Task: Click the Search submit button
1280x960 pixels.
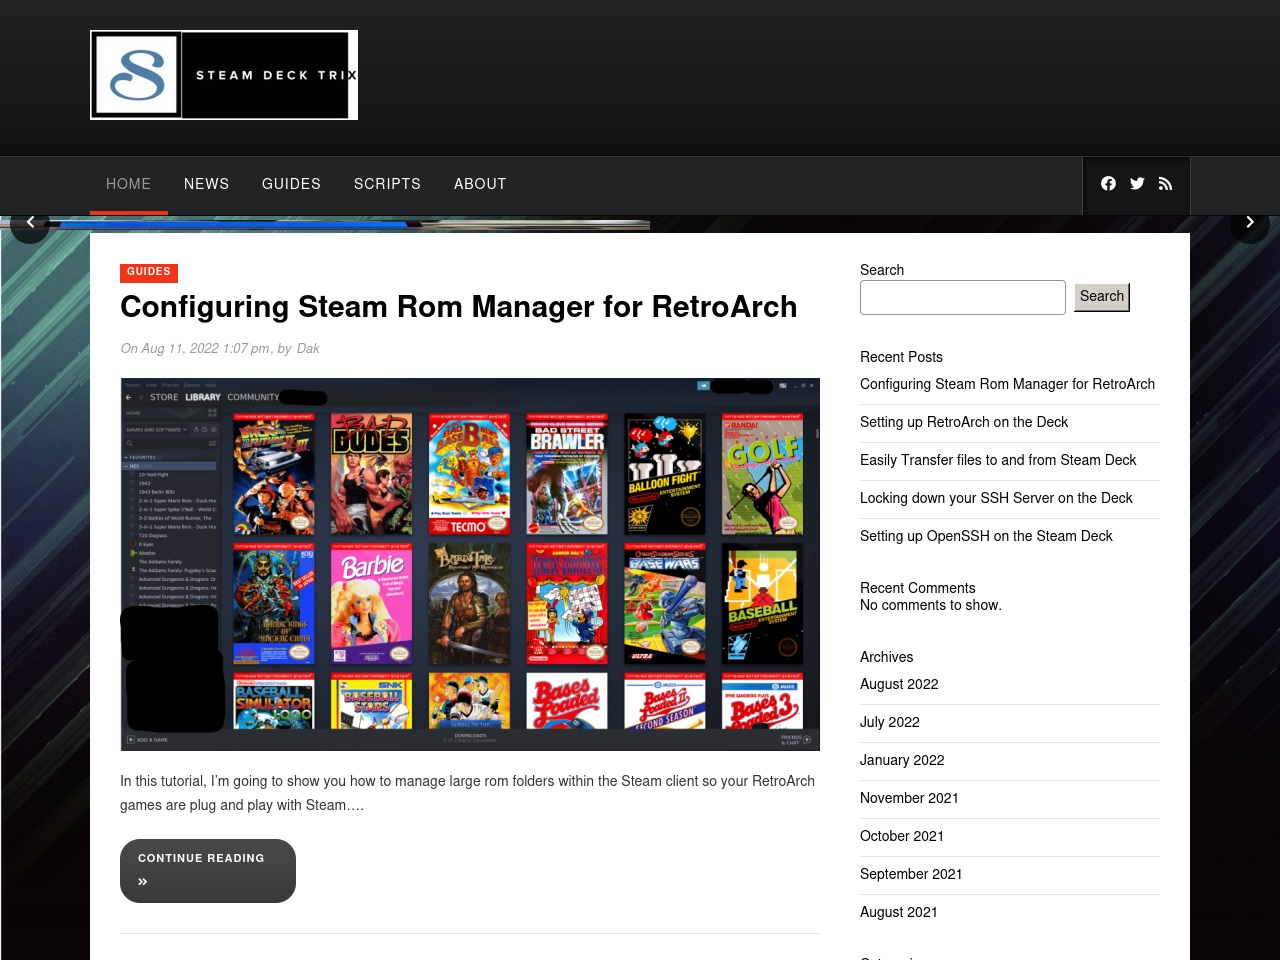Action: click(1102, 297)
